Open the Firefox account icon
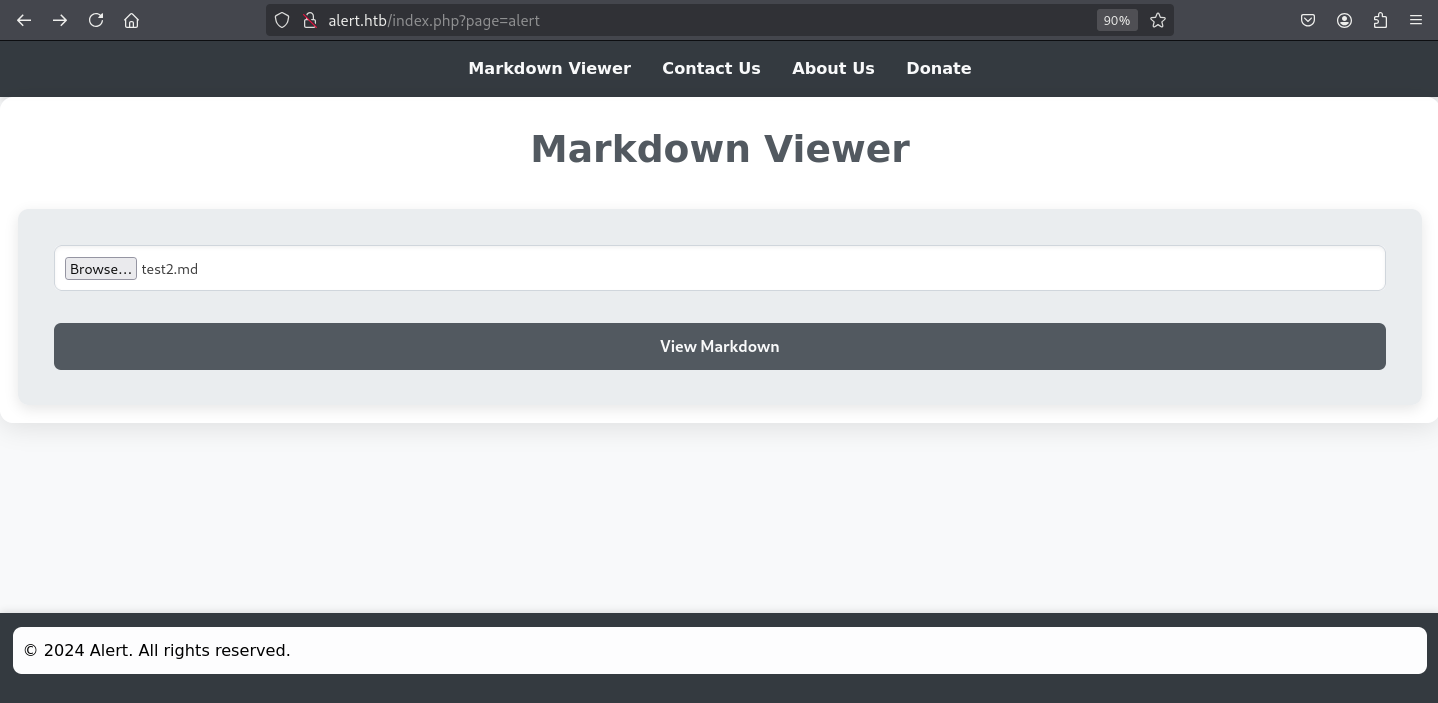 click(1344, 20)
